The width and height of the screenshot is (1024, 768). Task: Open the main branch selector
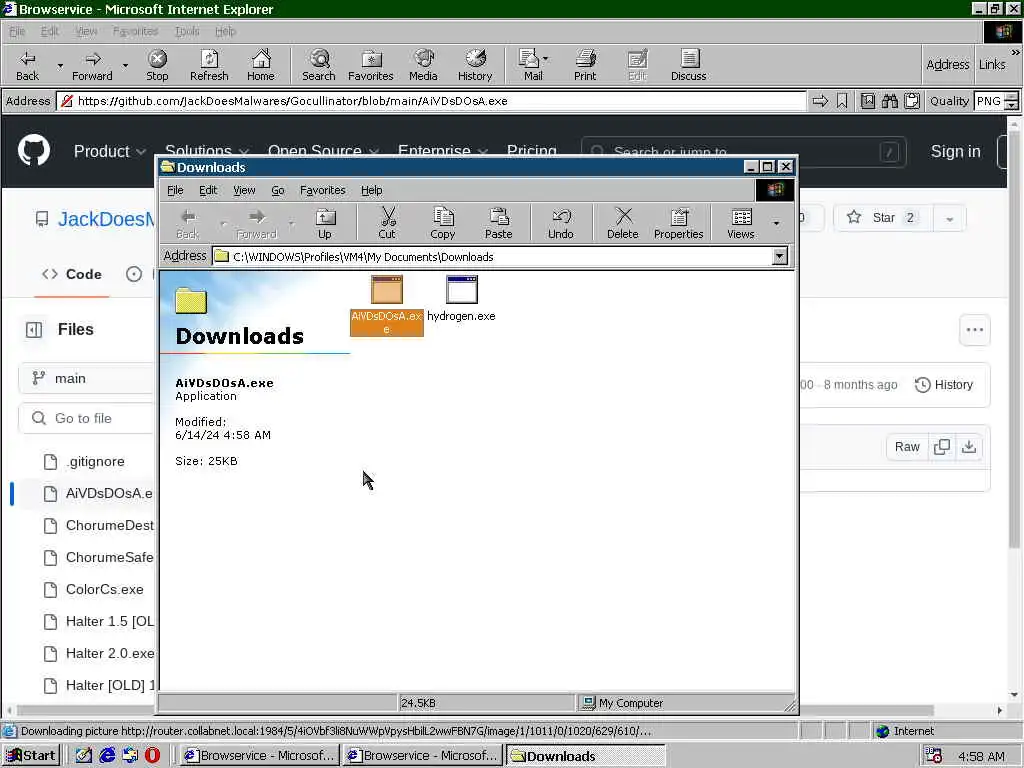(x=86, y=379)
